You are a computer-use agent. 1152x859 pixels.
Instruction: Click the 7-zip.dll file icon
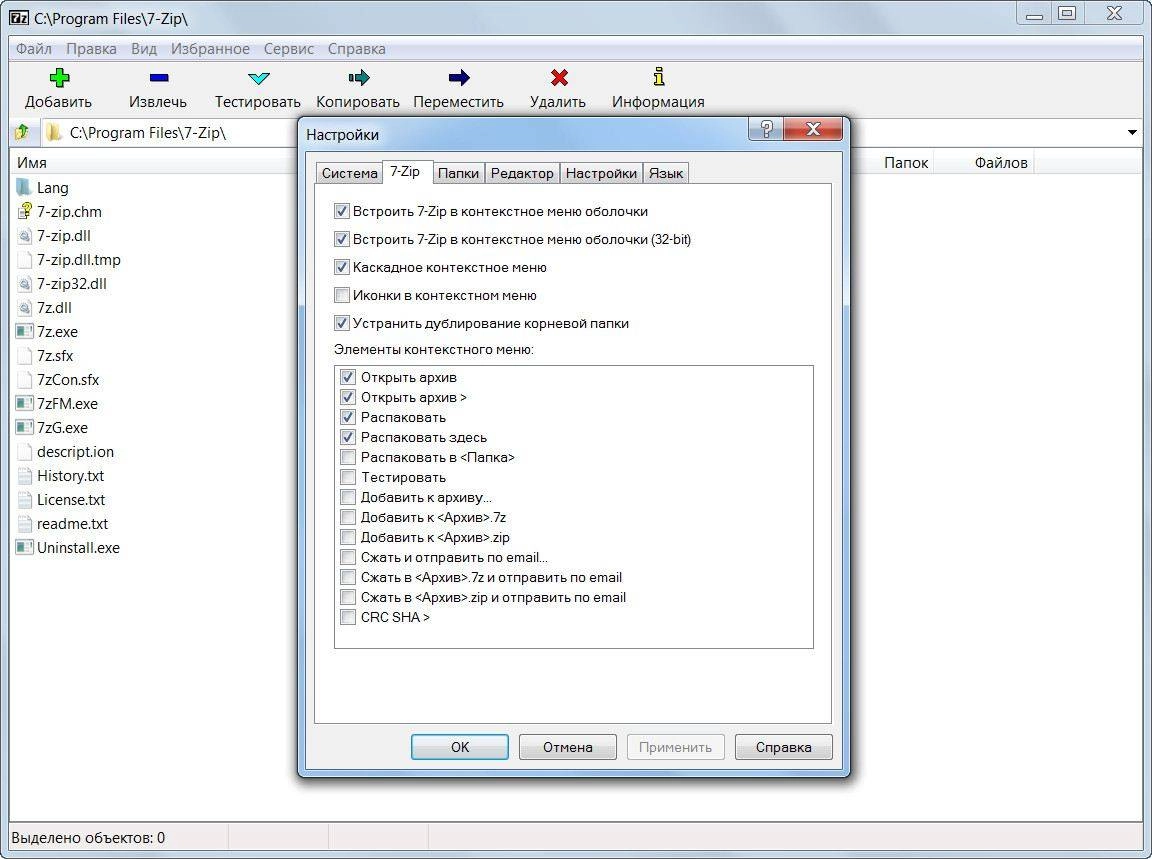tap(24, 236)
